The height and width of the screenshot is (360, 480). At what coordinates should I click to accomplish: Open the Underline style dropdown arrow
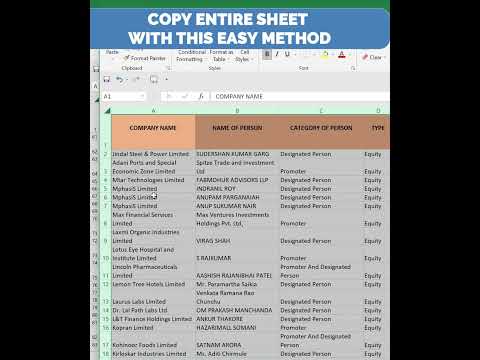point(295,55)
